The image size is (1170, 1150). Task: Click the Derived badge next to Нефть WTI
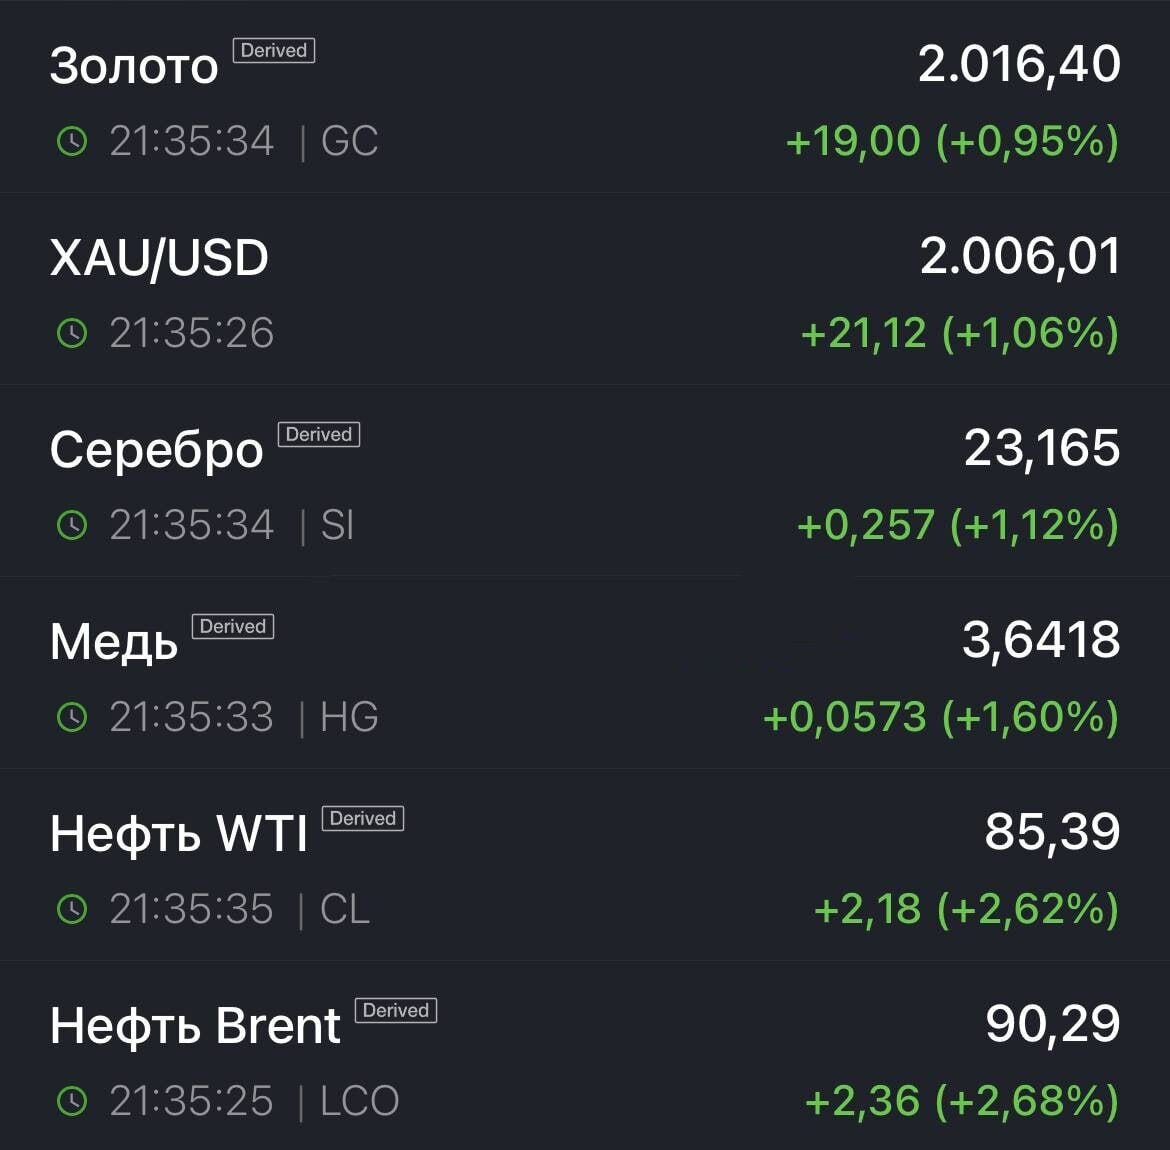click(x=364, y=818)
